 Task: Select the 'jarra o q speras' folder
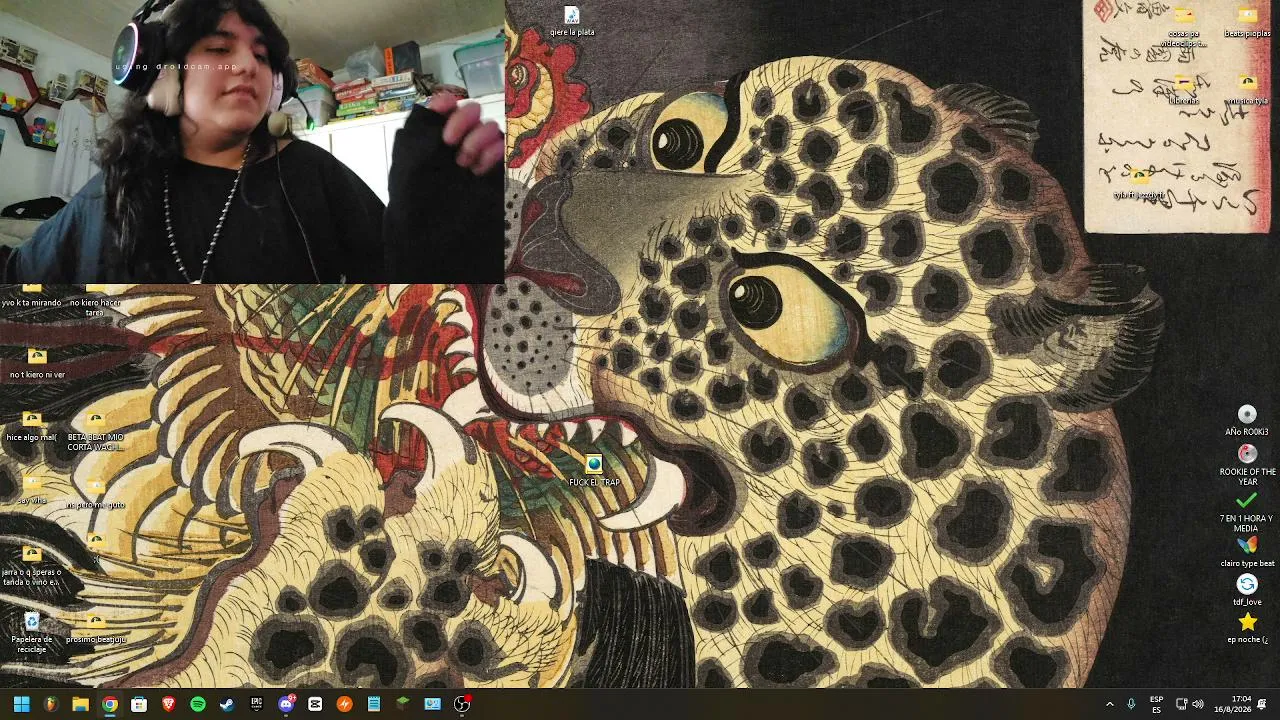click(x=31, y=566)
